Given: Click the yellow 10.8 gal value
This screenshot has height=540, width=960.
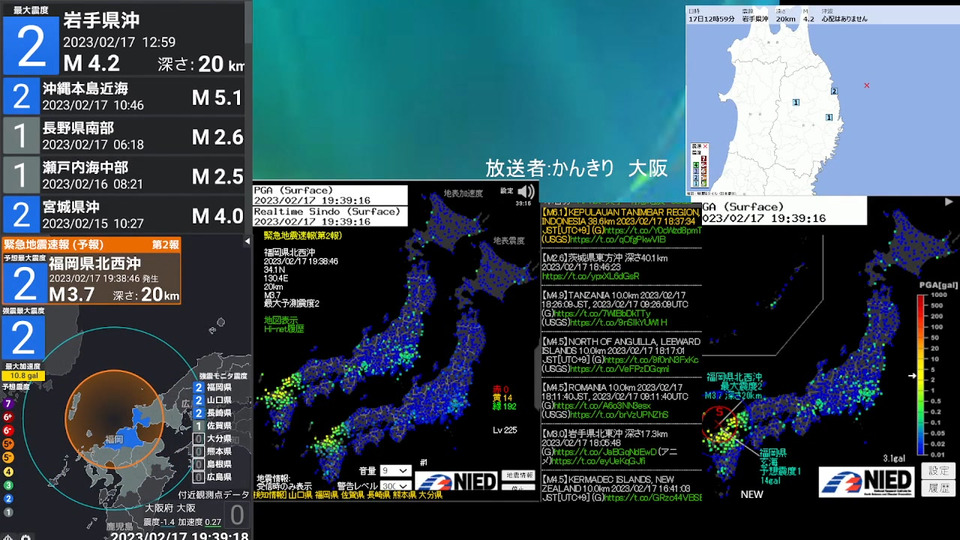Looking at the screenshot, I should 23,376.
